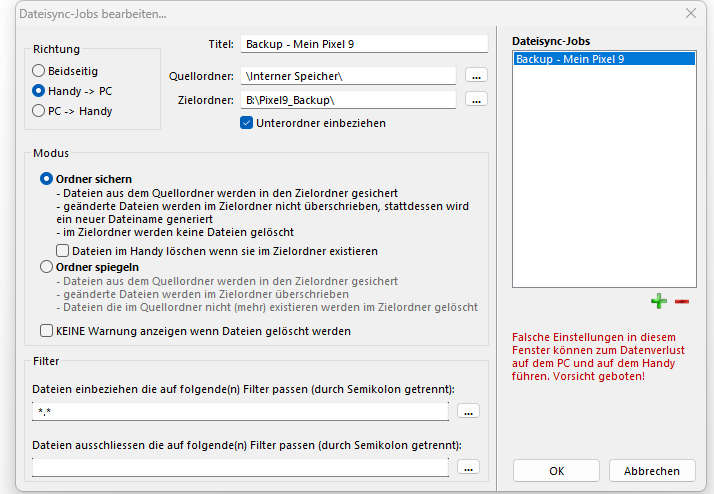Choose the PC -> Handy direction
Screen dimensions: 714x494
tap(39, 111)
